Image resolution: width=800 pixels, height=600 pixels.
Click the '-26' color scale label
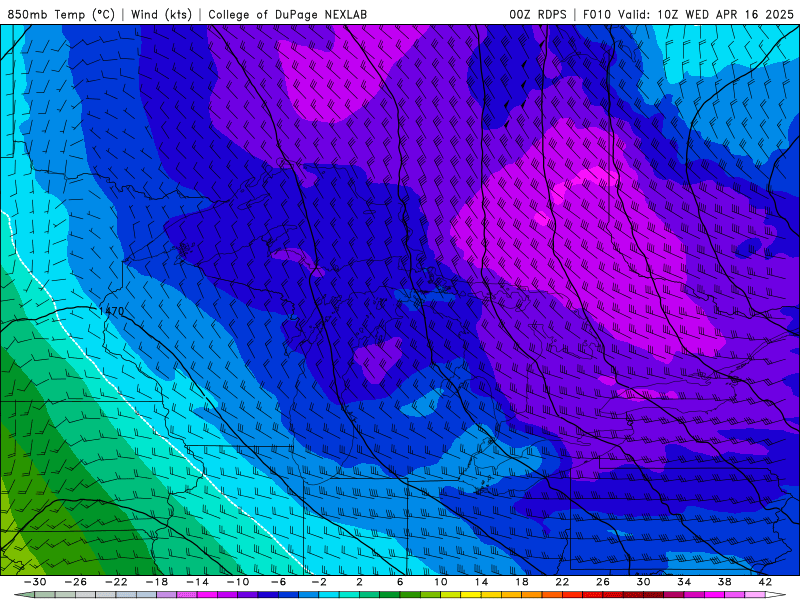(x=75, y=582)
